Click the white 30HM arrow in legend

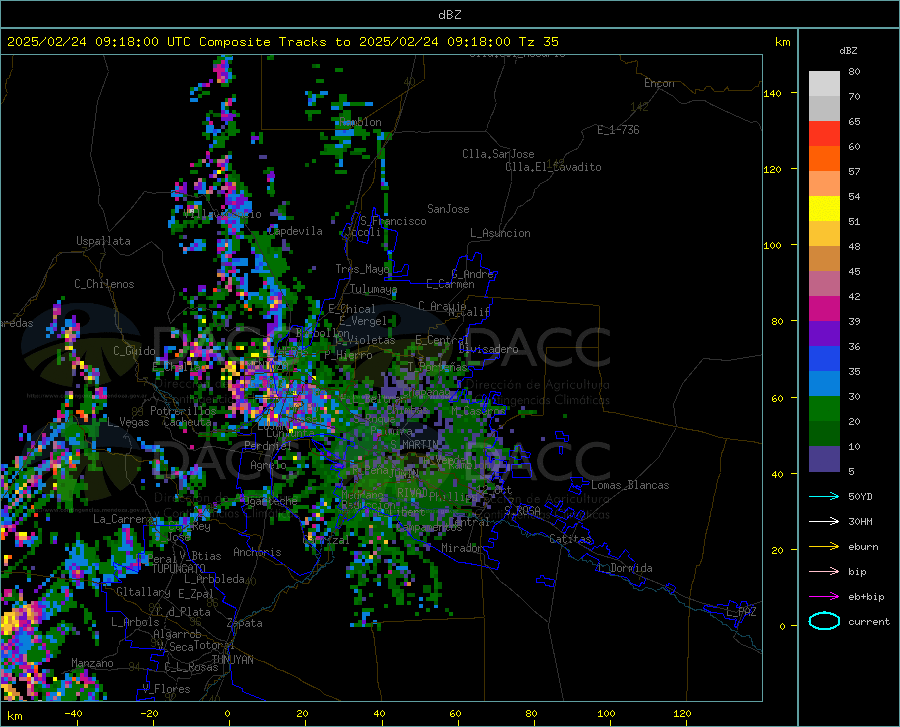[824, 521]
